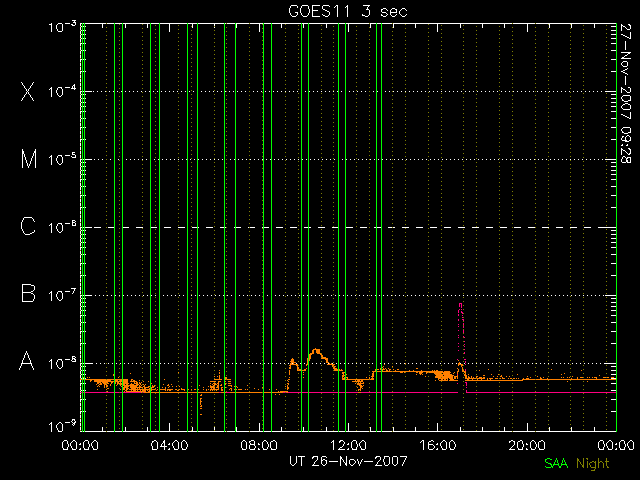Click the 20:00 time axis label

coord(527,445)
